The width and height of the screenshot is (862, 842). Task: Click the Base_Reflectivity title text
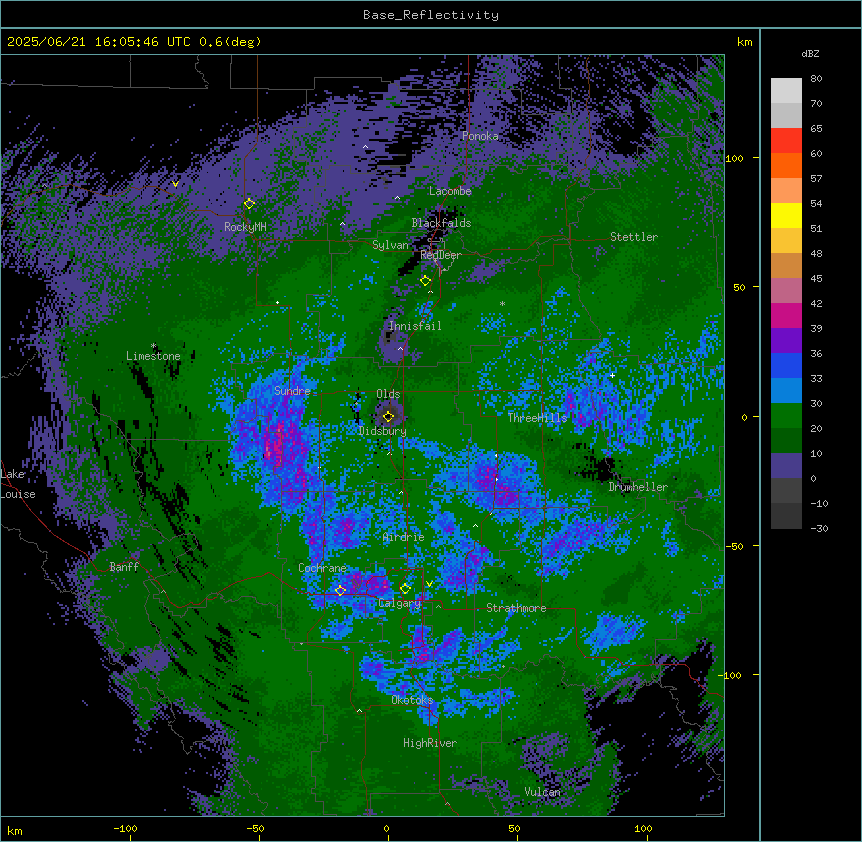431,15
